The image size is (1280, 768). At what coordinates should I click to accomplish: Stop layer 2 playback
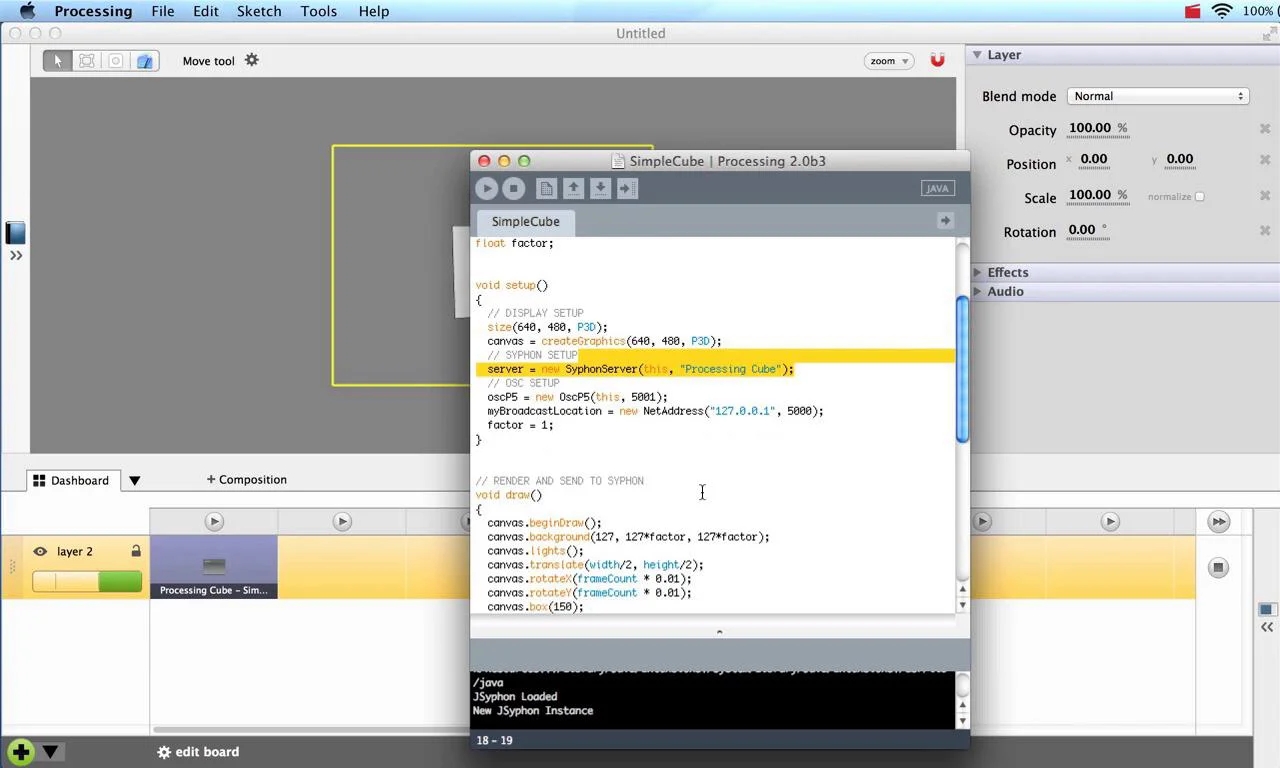(x=1218, y=567)
